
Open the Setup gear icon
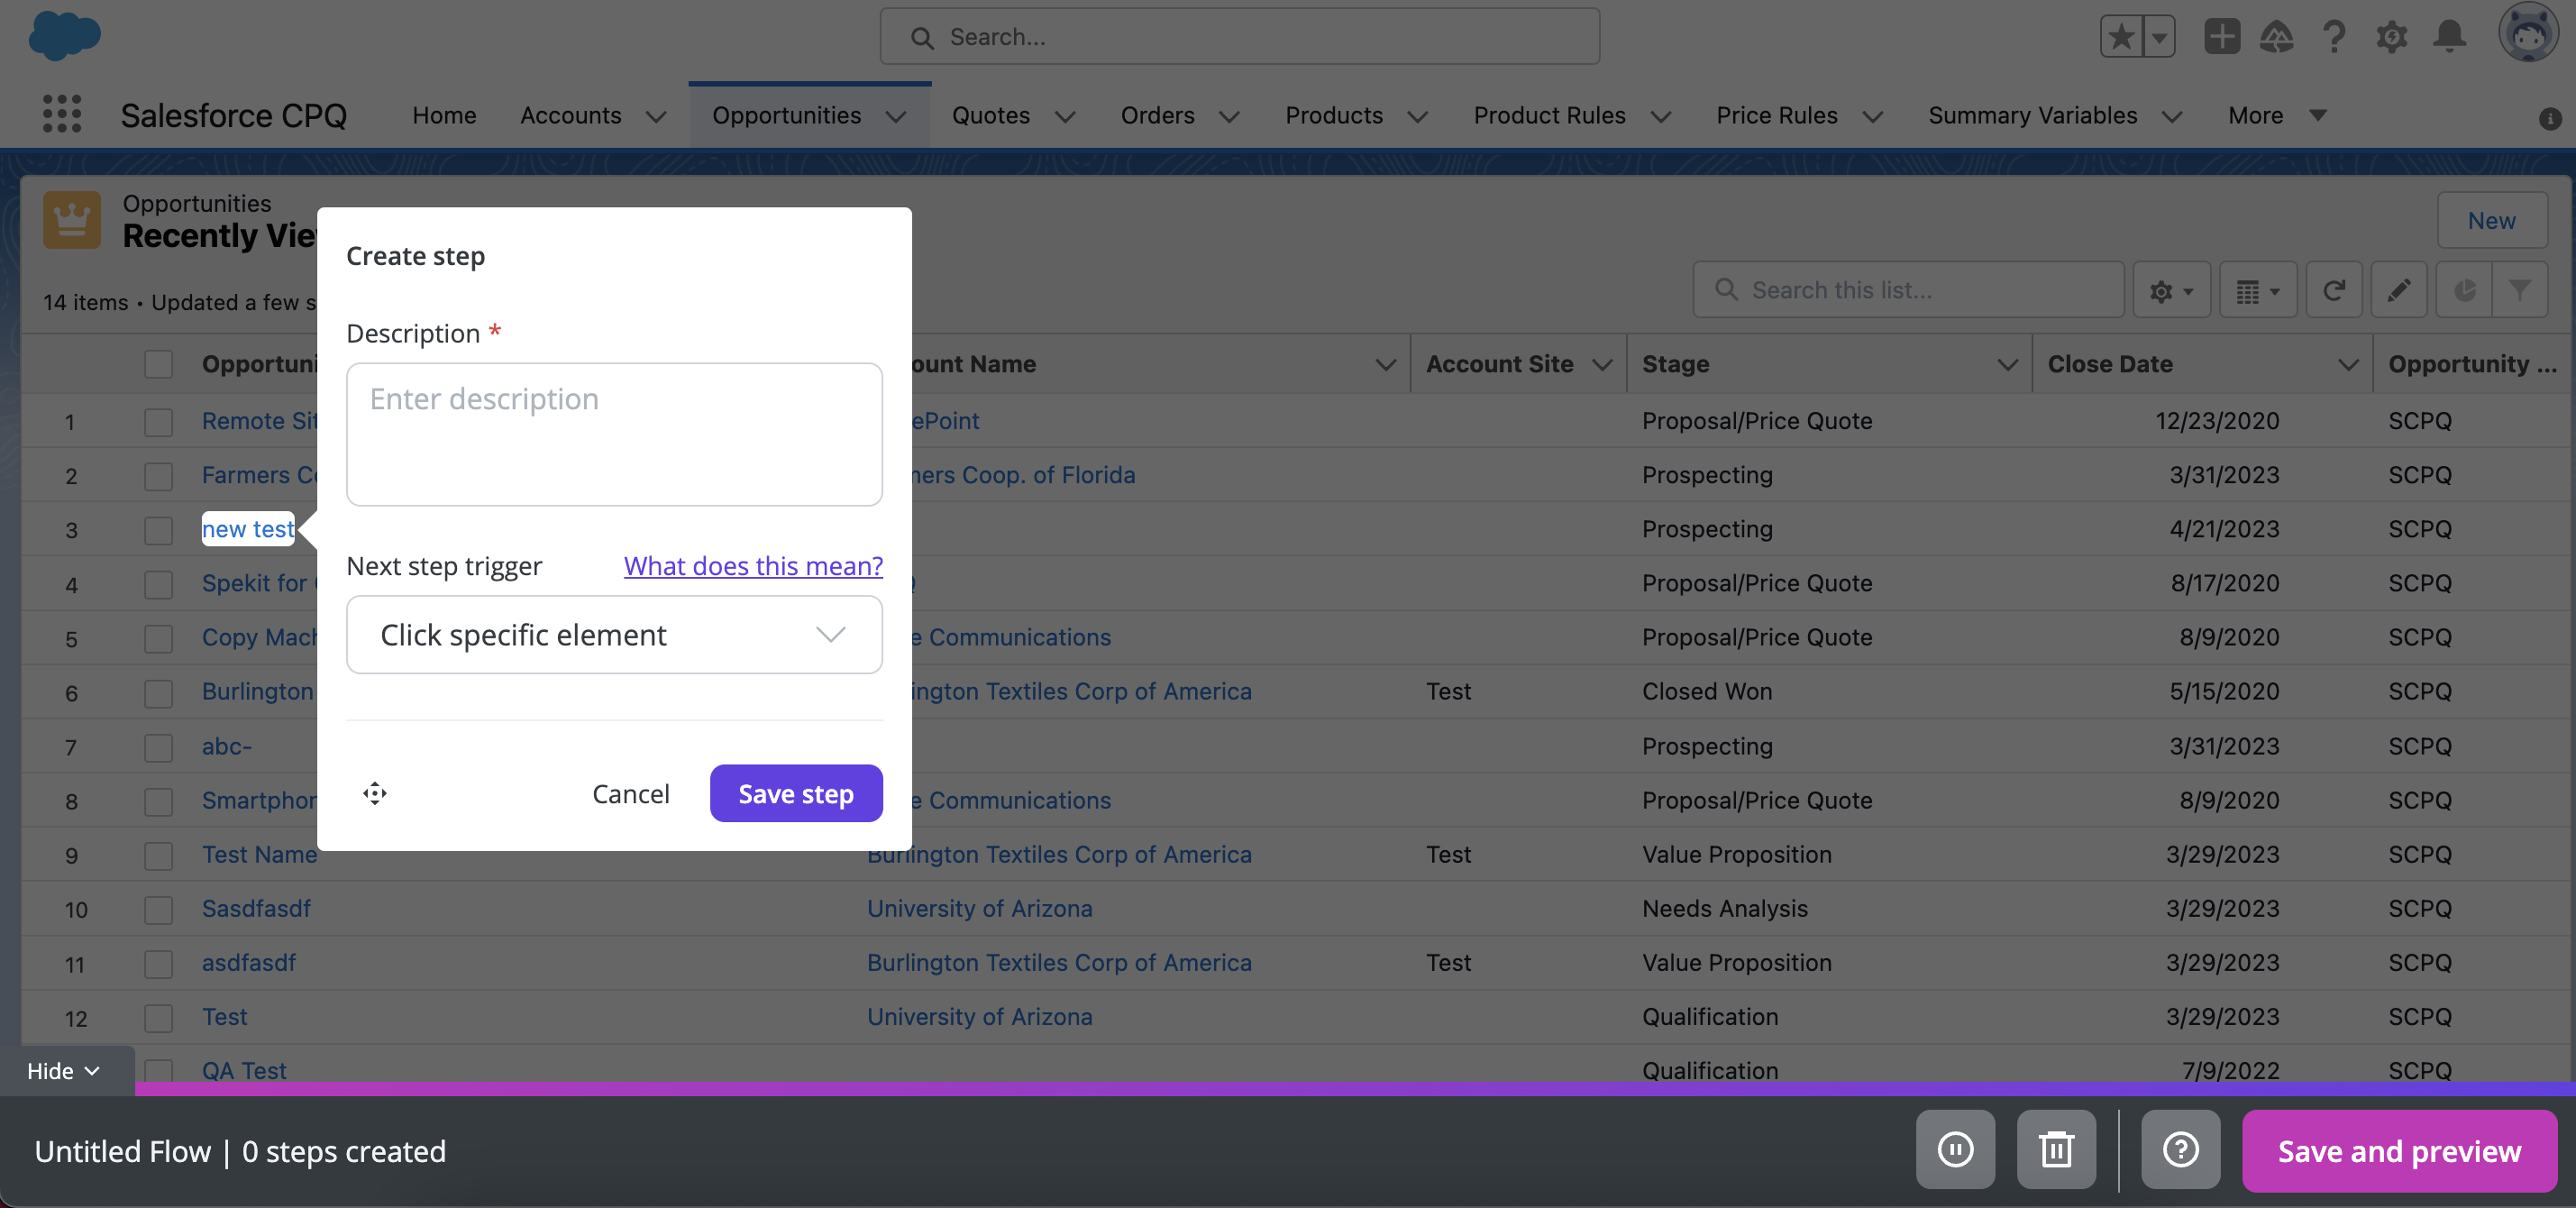tap(2392, 37)
